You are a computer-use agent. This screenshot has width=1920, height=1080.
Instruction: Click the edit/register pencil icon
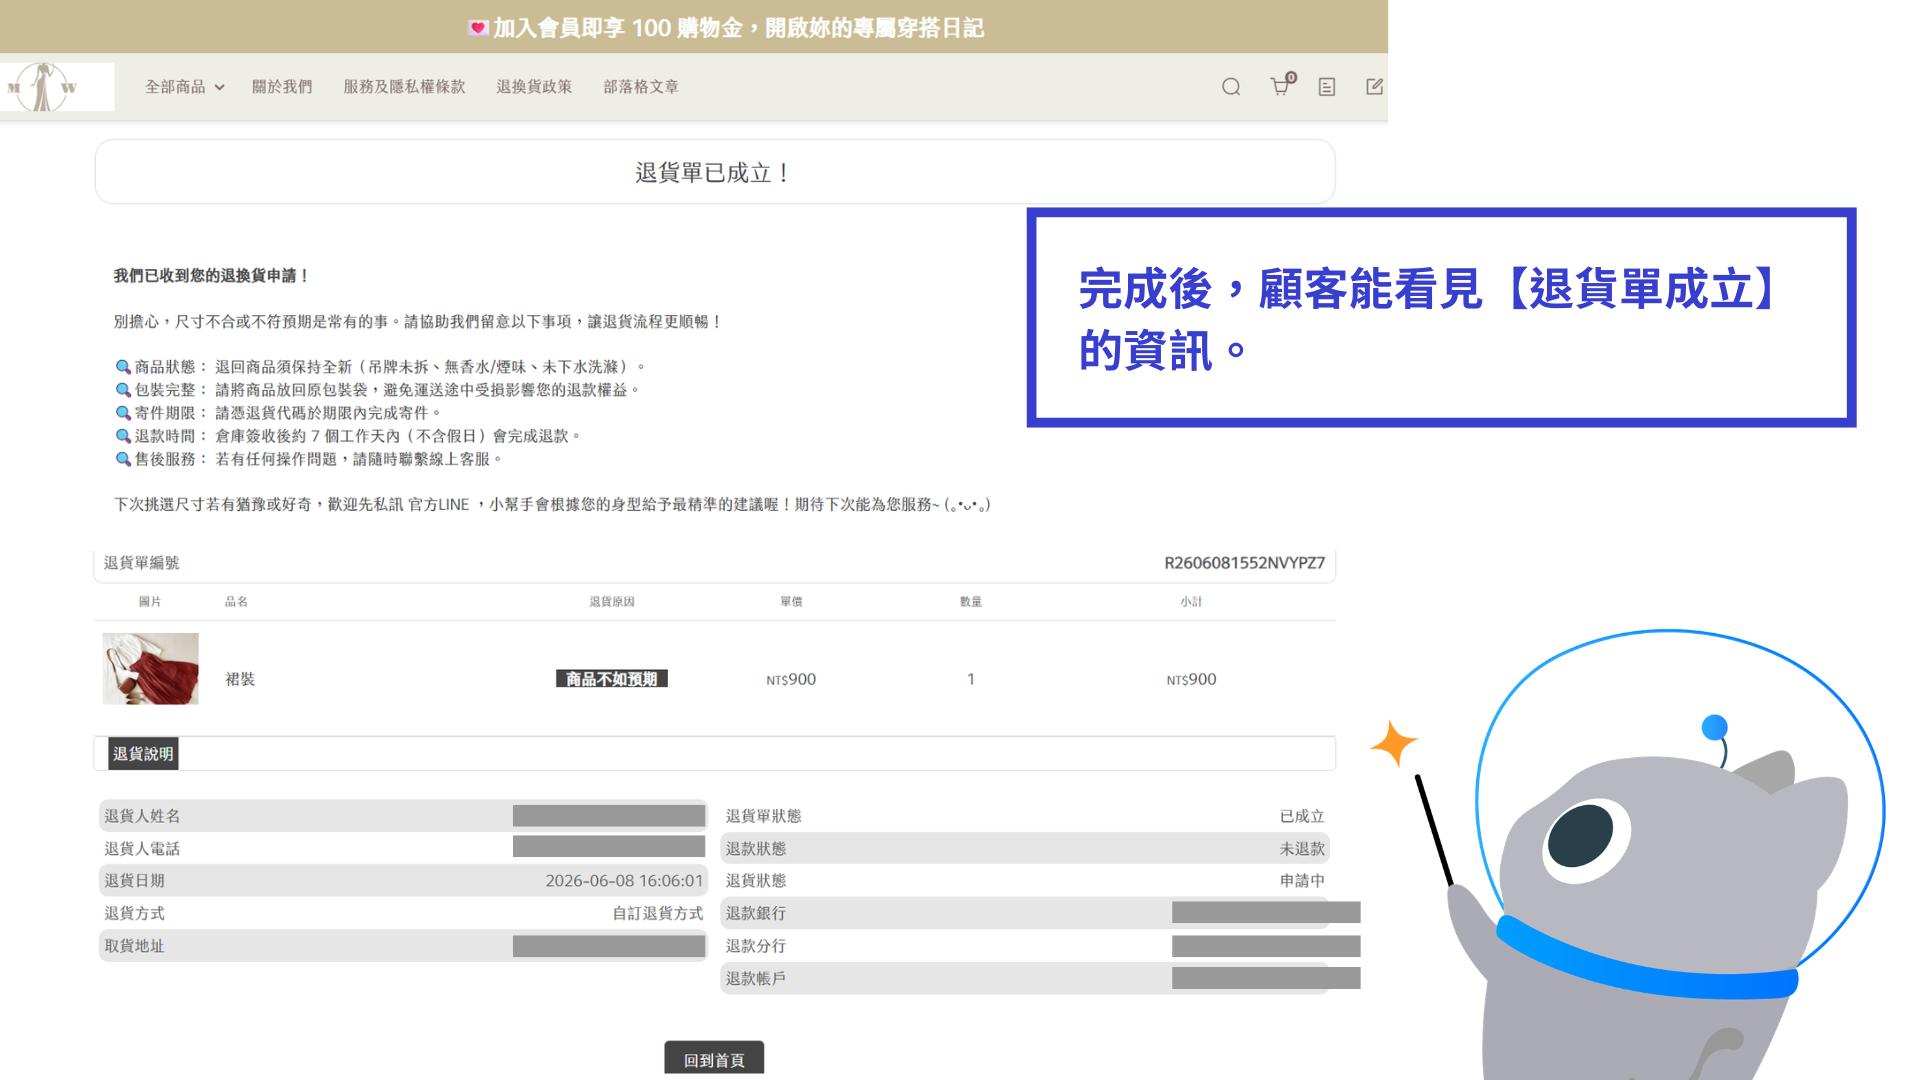(x=1374, y=87)
